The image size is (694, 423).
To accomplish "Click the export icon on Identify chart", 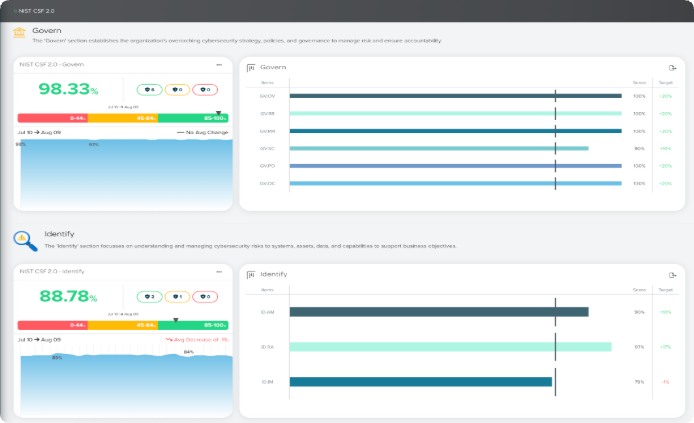I will point(672,275).
